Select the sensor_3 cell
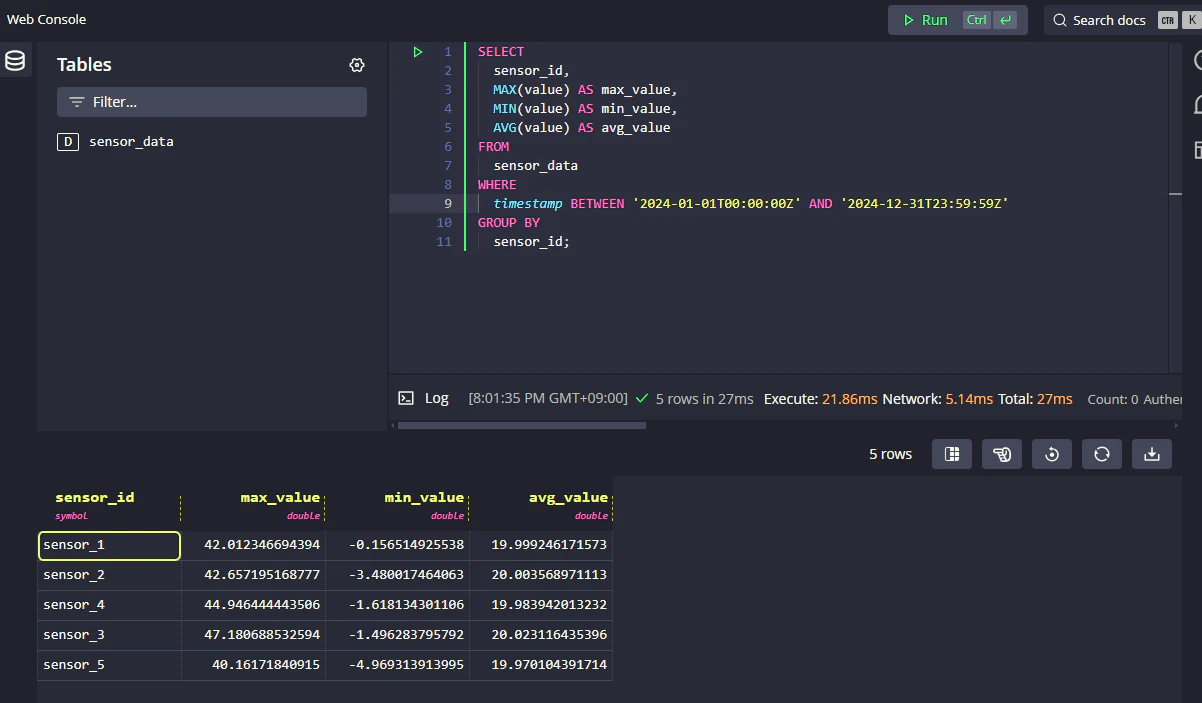 pyautogui.click(x=110, y=636)
